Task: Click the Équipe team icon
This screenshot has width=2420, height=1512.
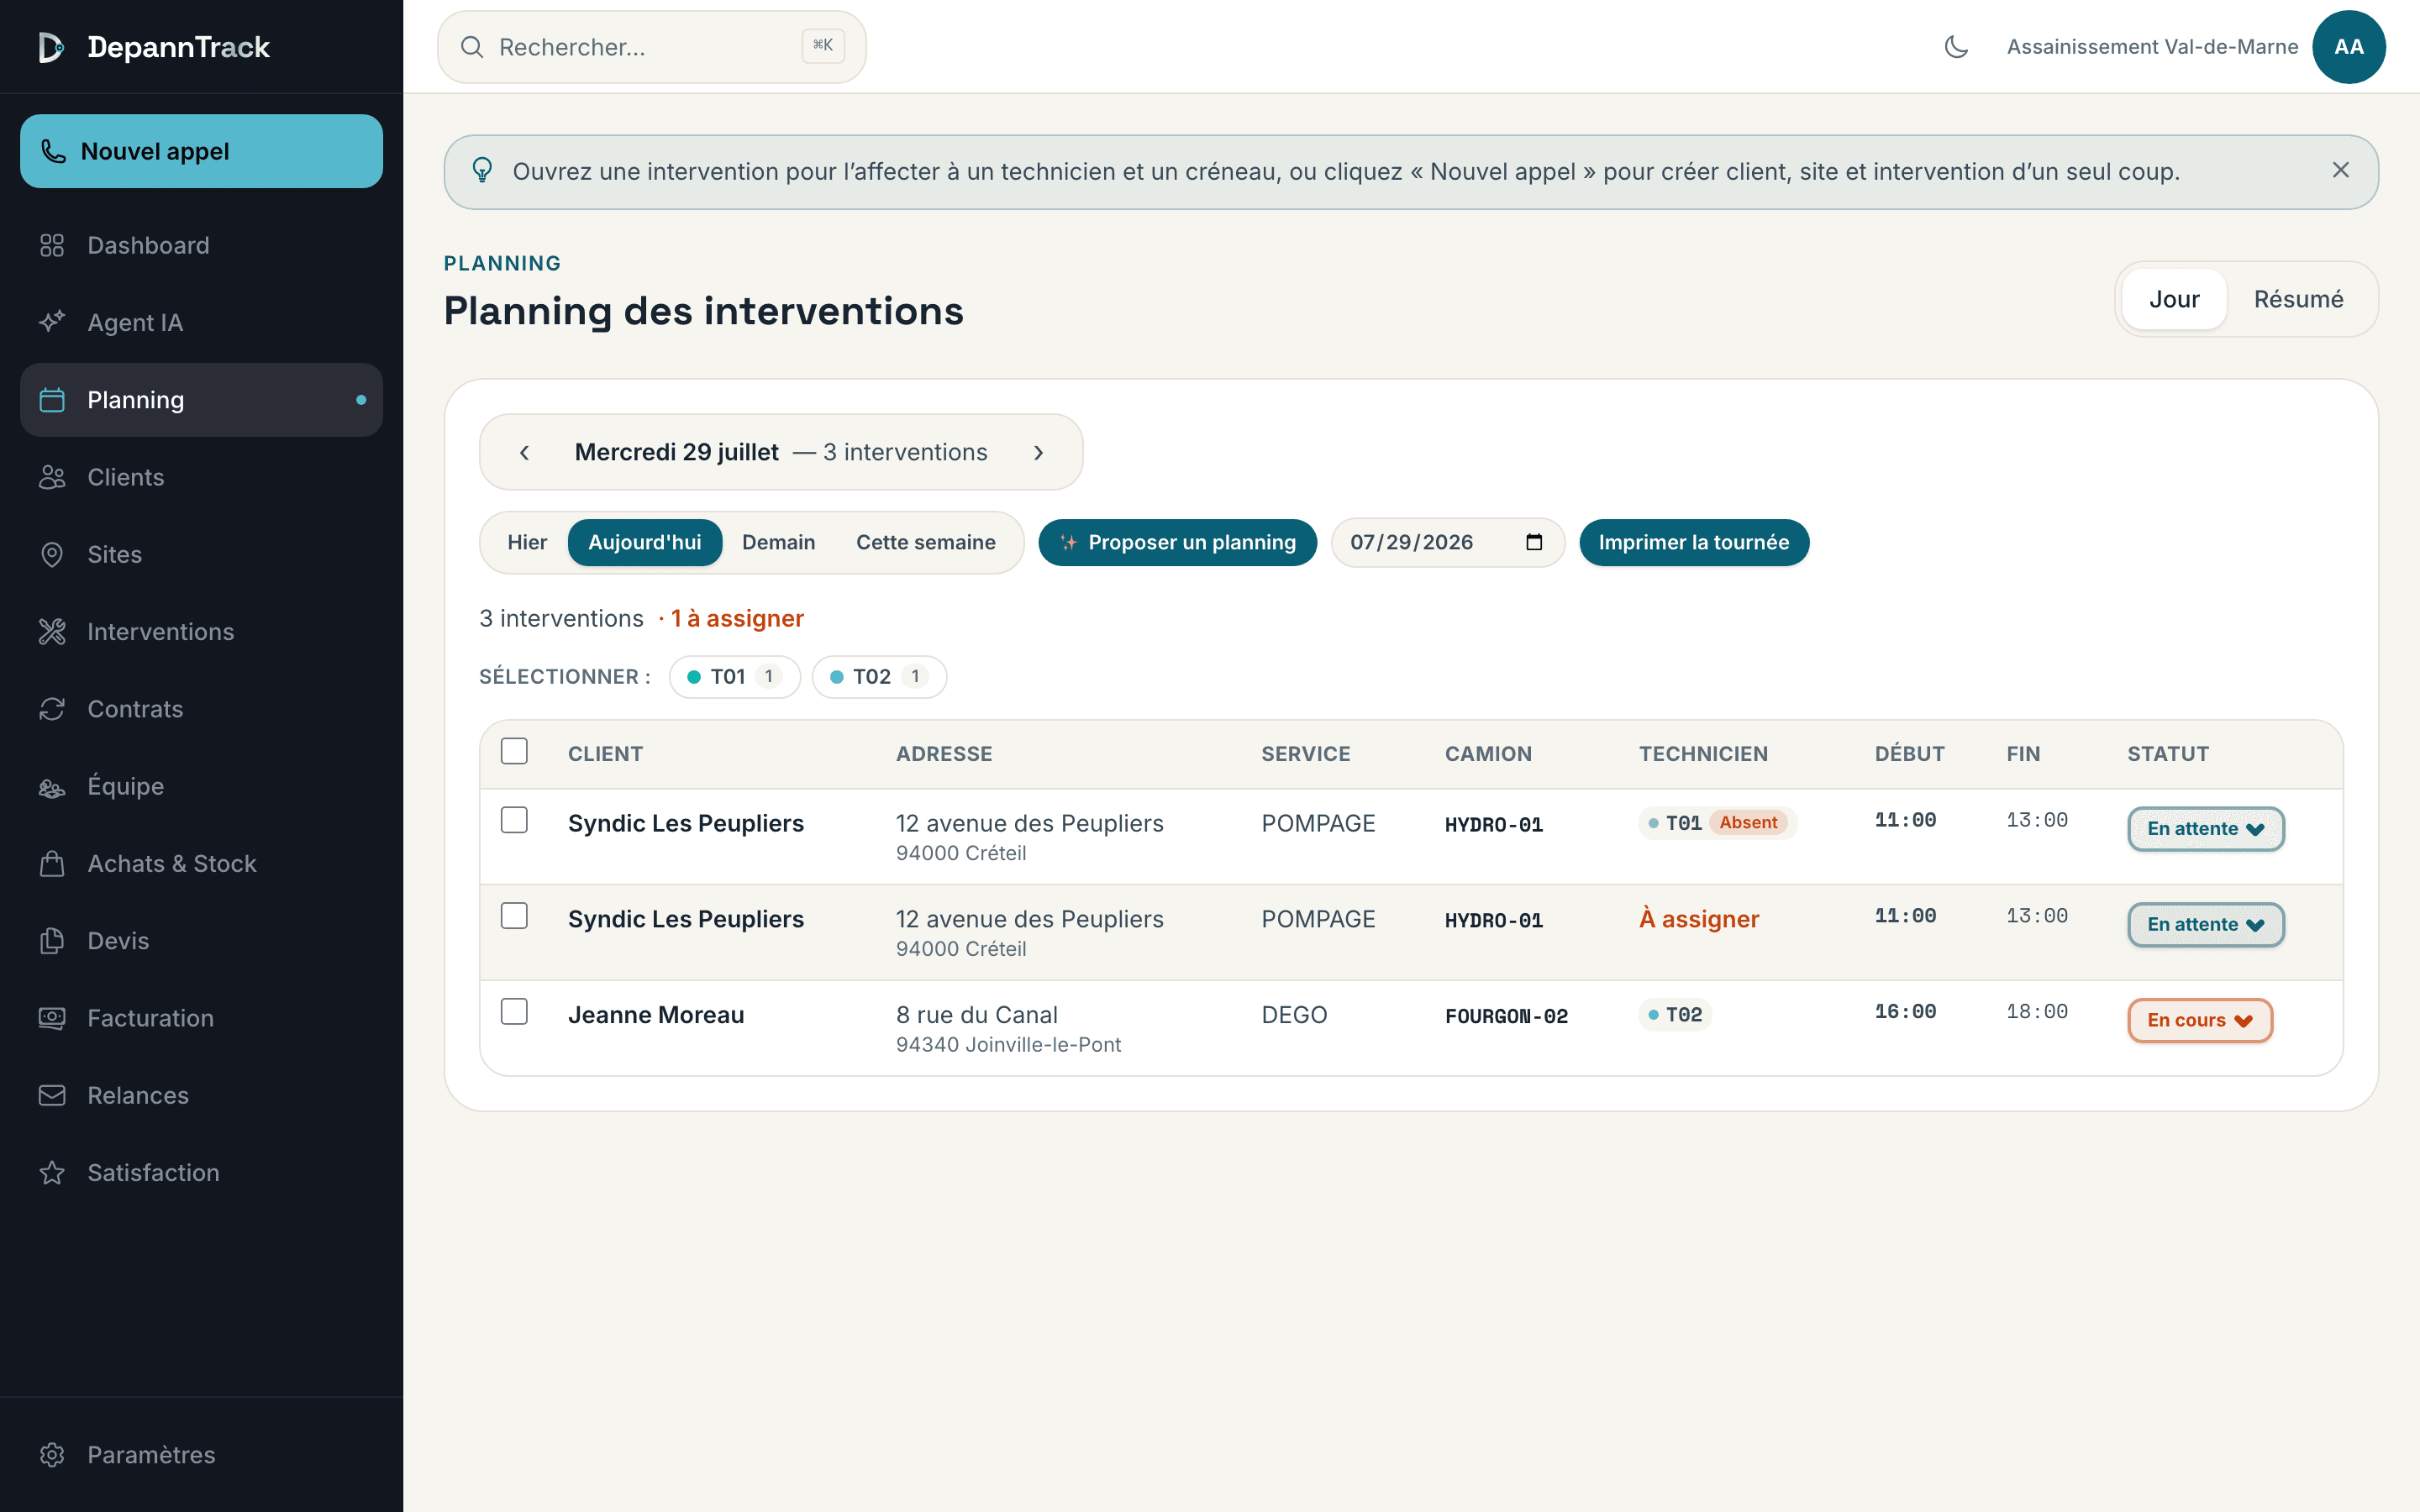Action: (x=52, y=786)
